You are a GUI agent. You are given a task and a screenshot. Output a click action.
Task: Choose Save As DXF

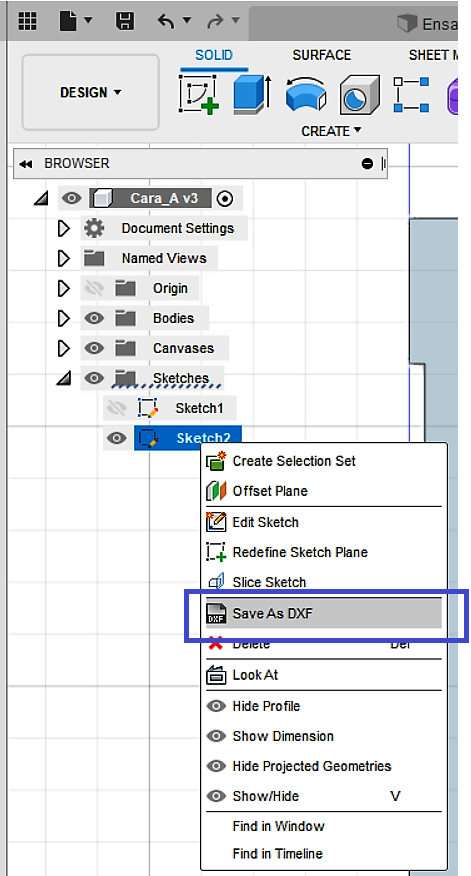click(323, 613)
